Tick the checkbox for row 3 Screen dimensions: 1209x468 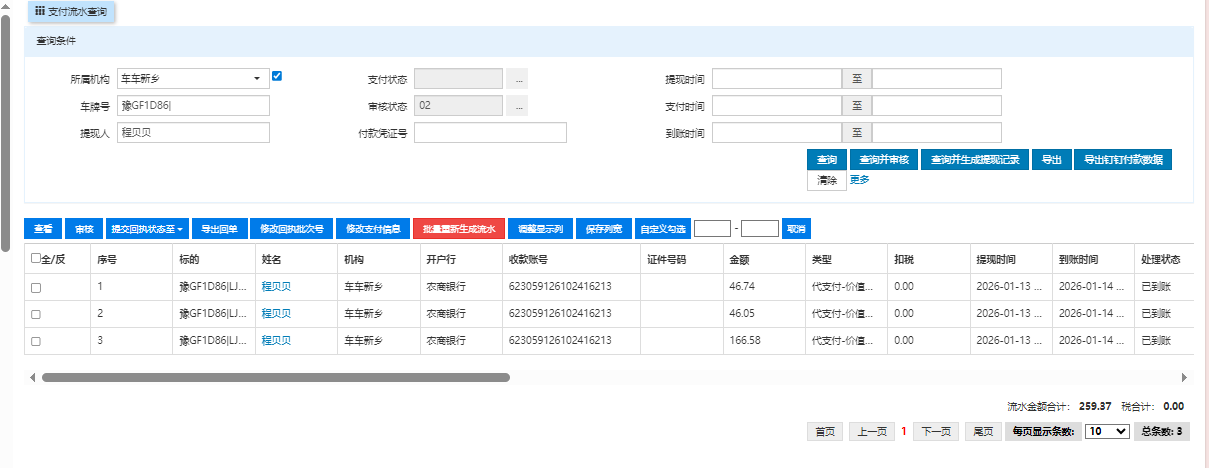(36, 341)
